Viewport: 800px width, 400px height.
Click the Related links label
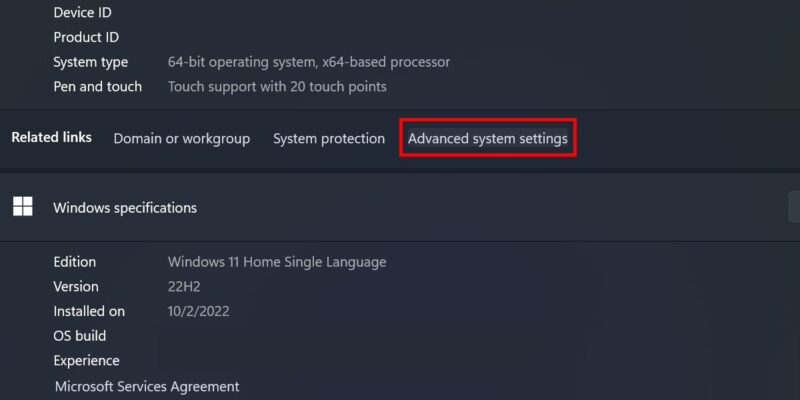click(x=52, y=137)
